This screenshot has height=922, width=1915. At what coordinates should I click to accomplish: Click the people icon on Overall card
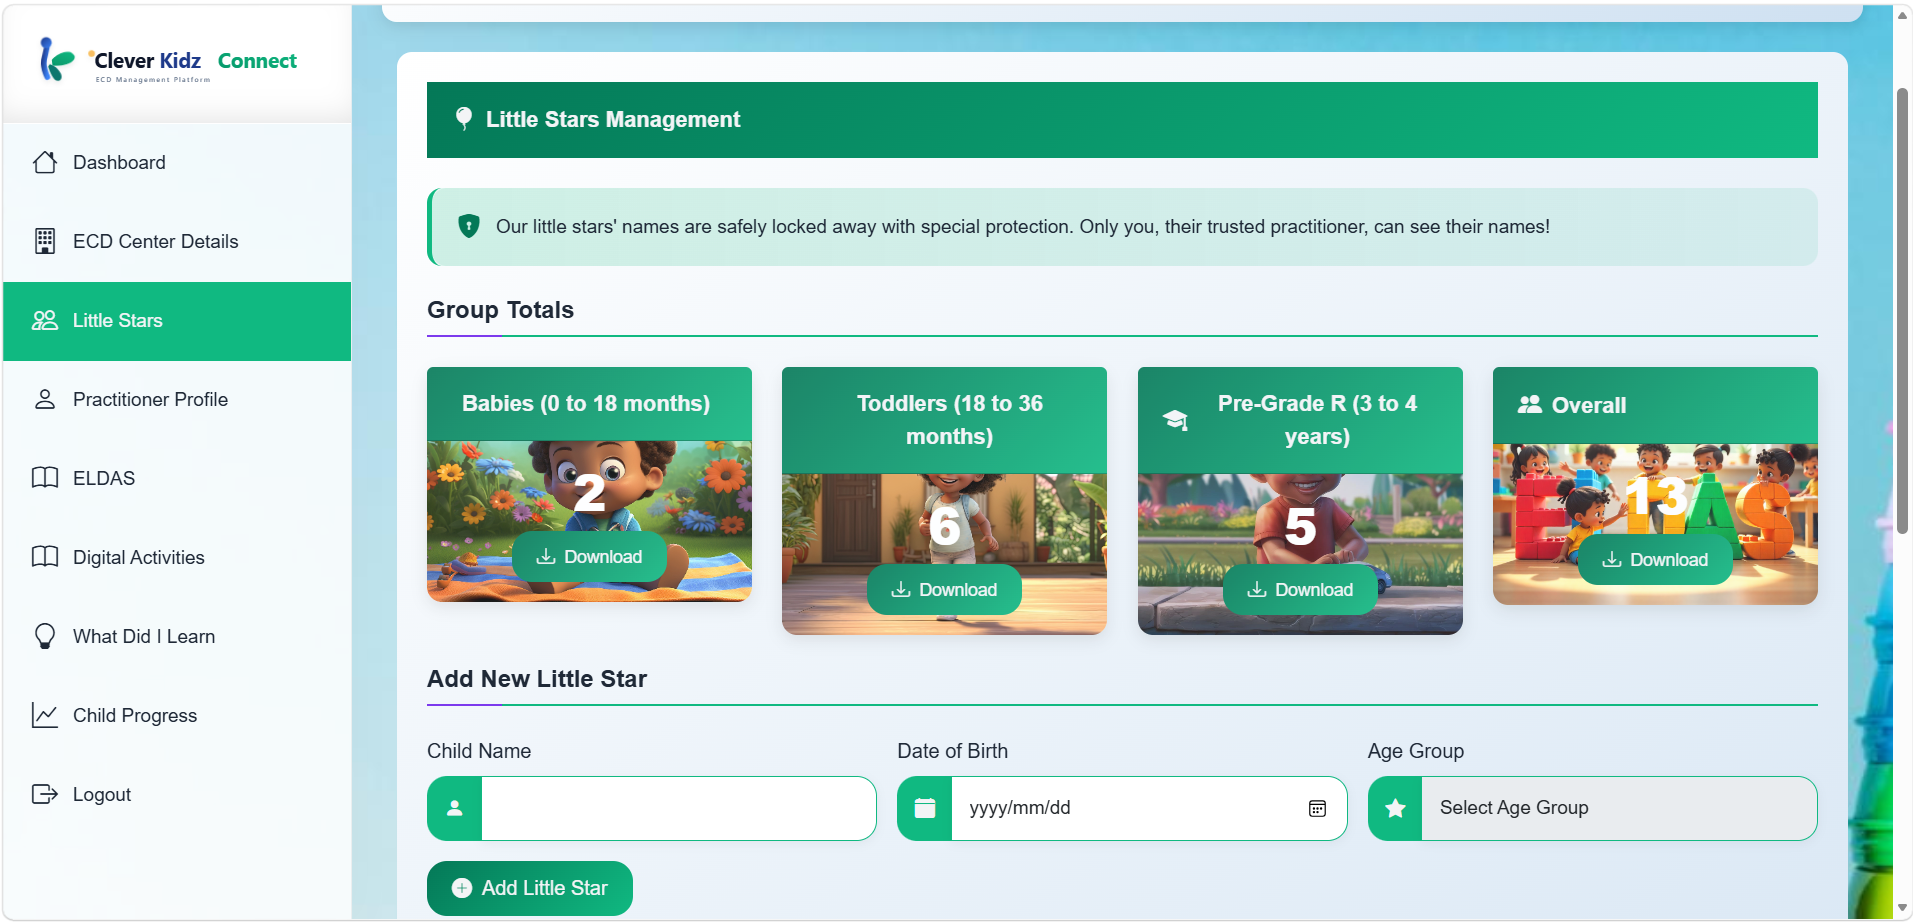coord(1529,405)
